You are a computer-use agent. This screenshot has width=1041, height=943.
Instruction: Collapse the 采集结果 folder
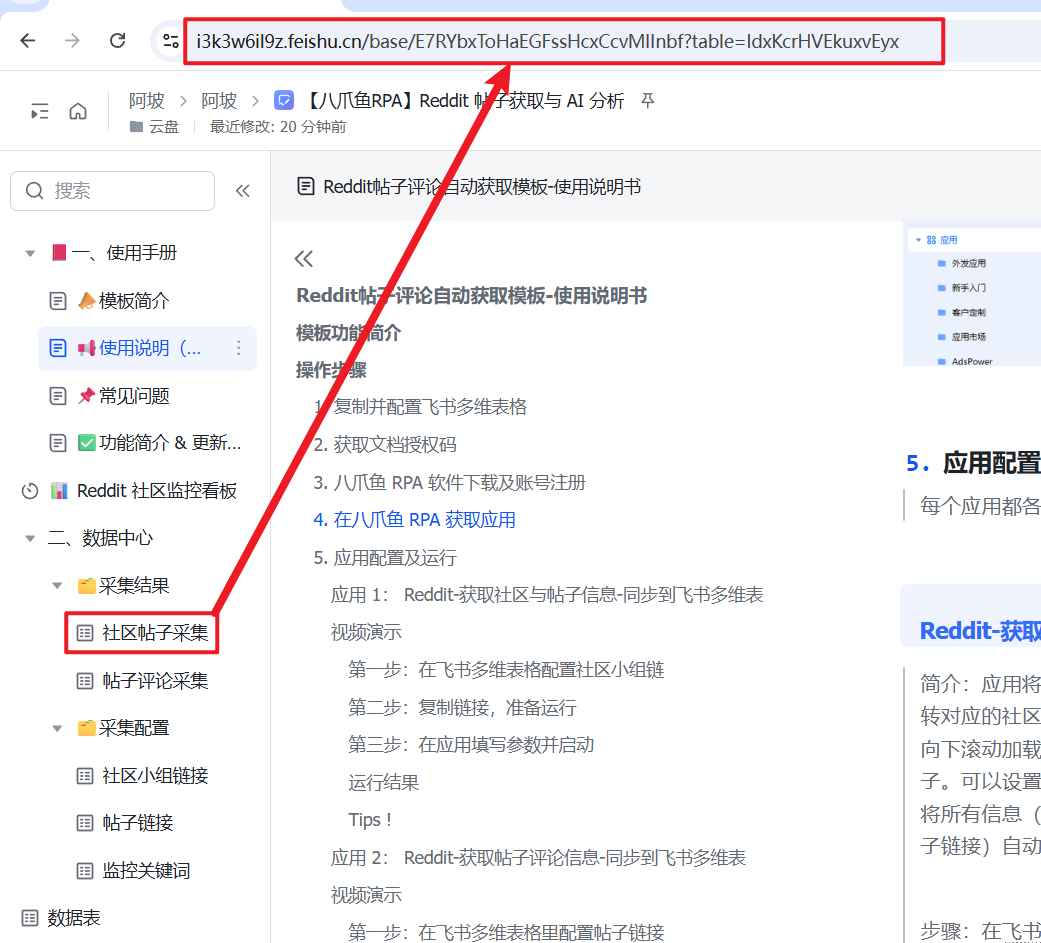click(x=58, y=586)
